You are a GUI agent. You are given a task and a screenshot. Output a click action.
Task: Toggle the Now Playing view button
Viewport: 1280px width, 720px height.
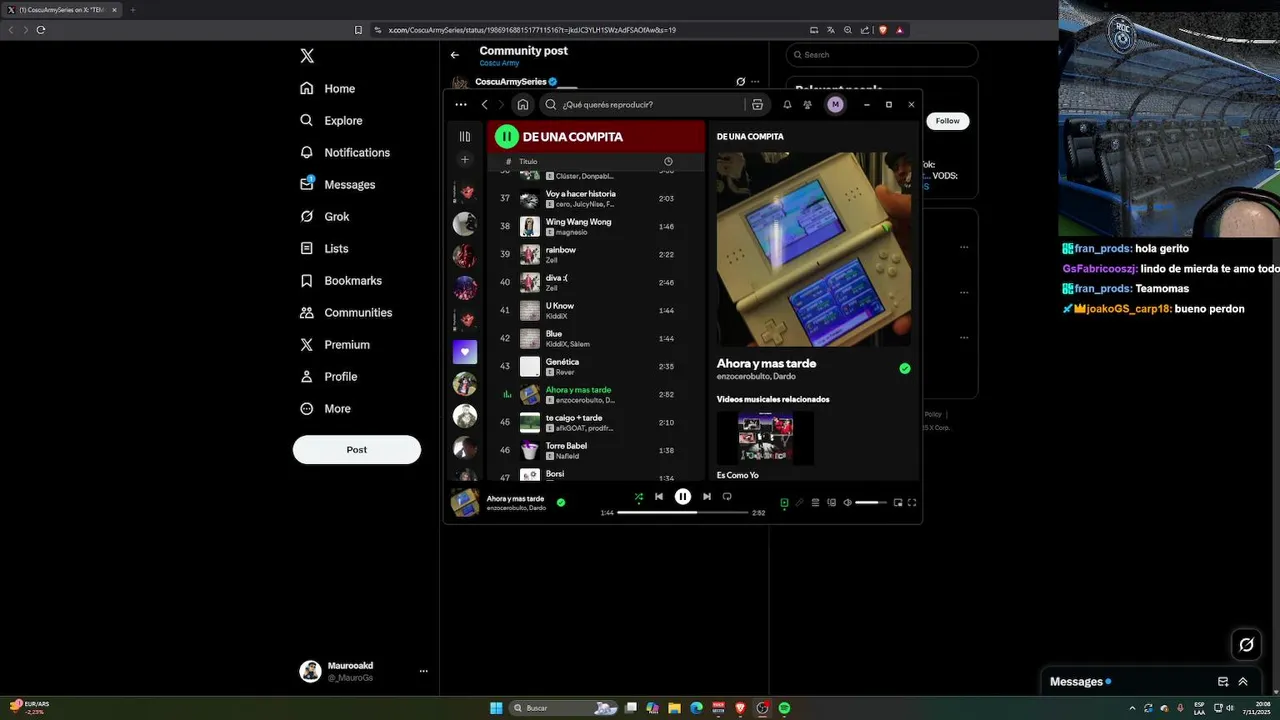click(x=784, y=502)
